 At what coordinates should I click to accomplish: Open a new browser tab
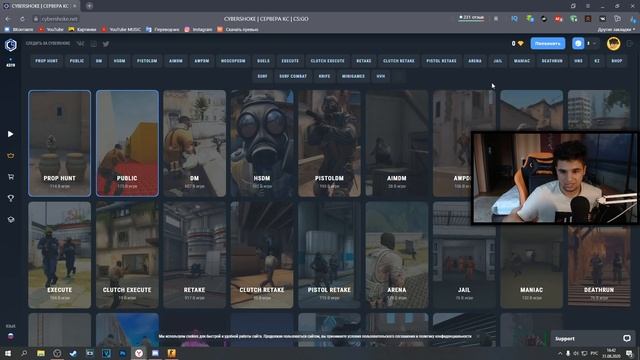89,6
